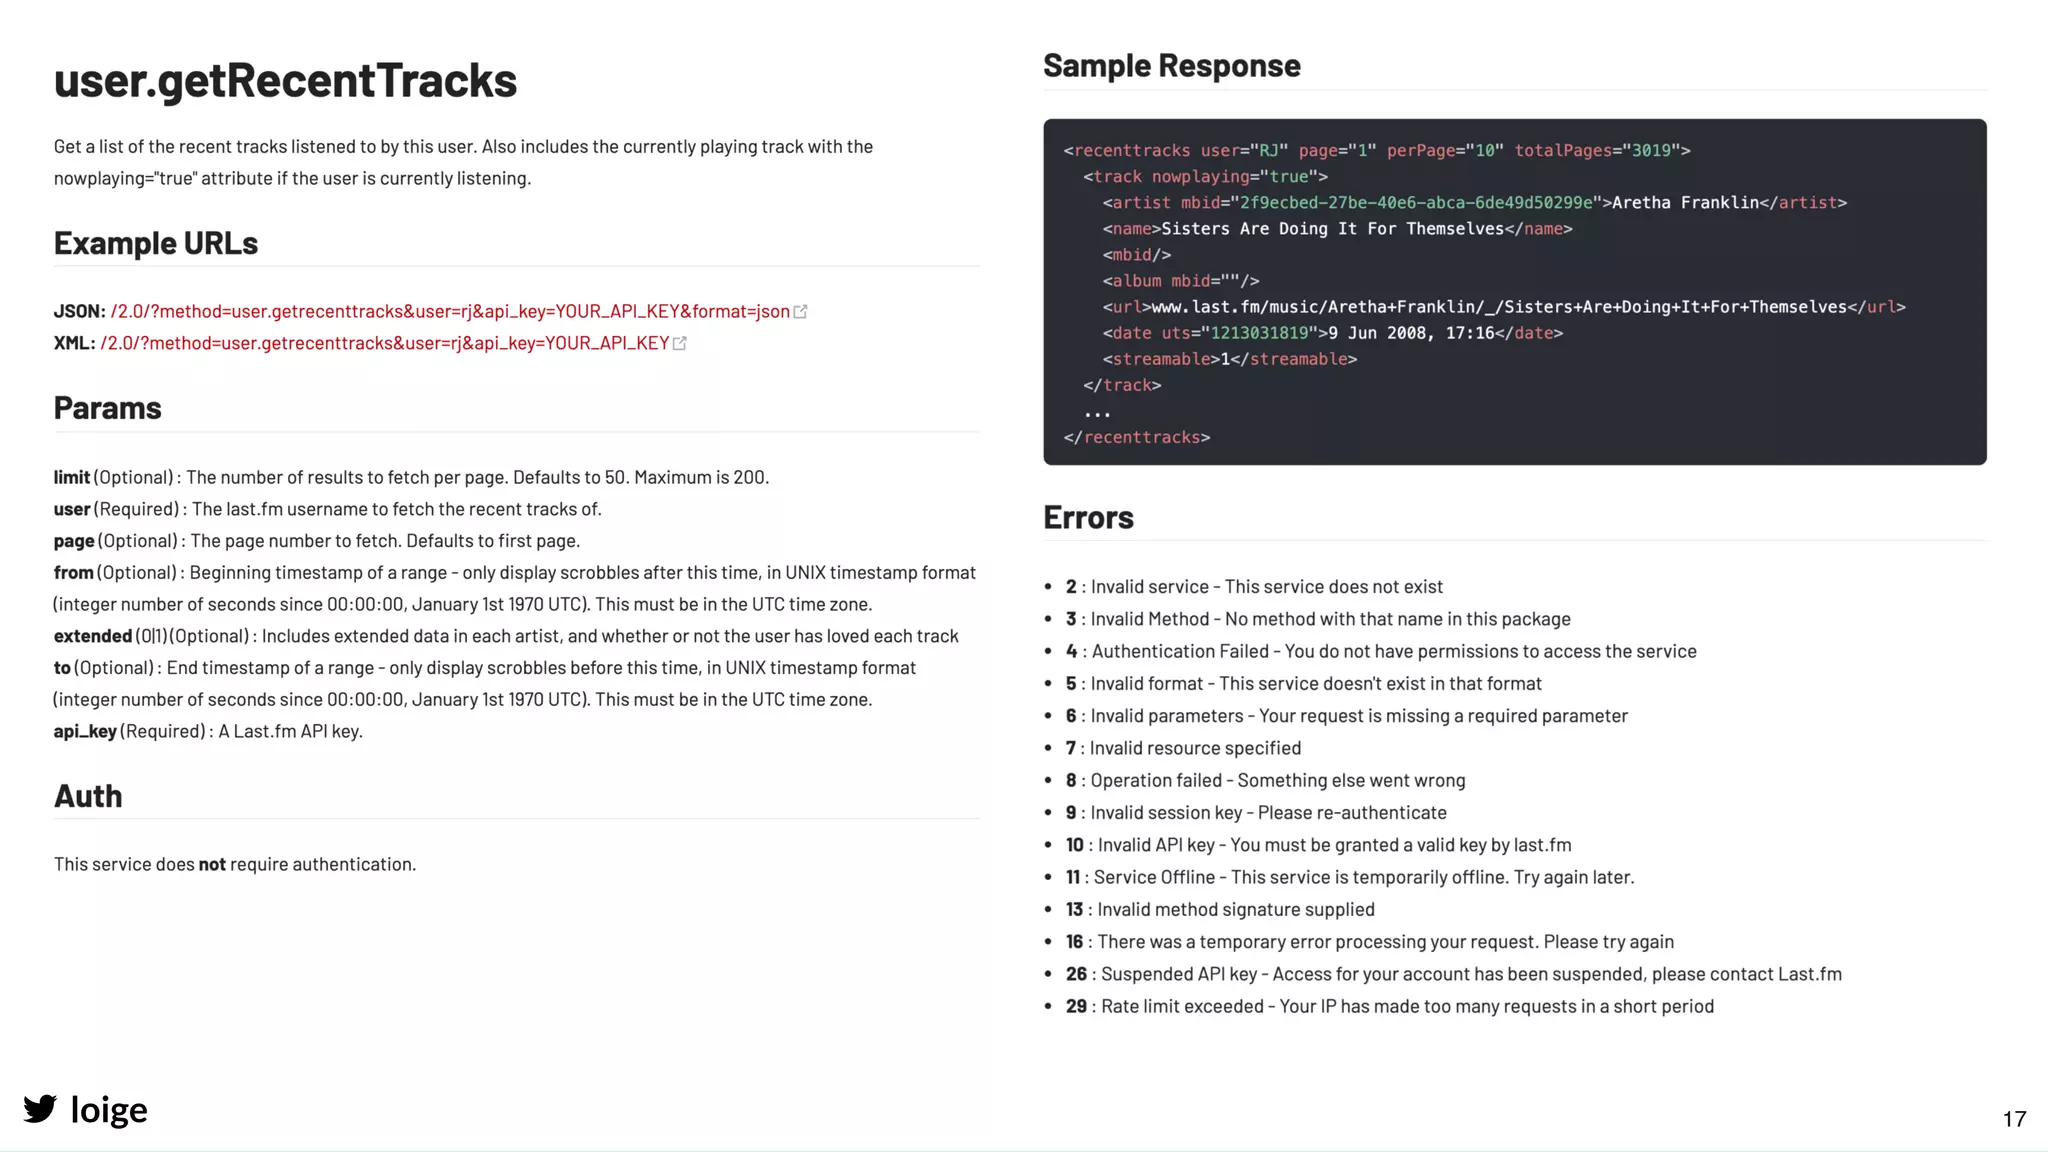Click the Params section heading
The image size is (2048, 1152).
[x=107, y=408]
